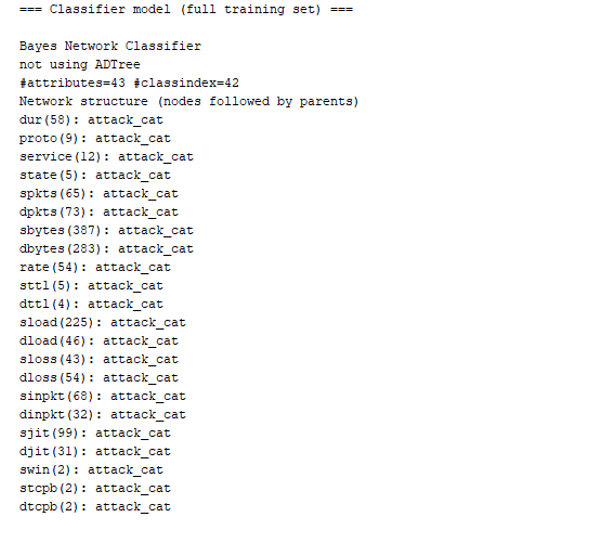Click the 'not using ADTree' line
Image resolution: width=602 pixels, height=535 pixels.
pos(80,65)
